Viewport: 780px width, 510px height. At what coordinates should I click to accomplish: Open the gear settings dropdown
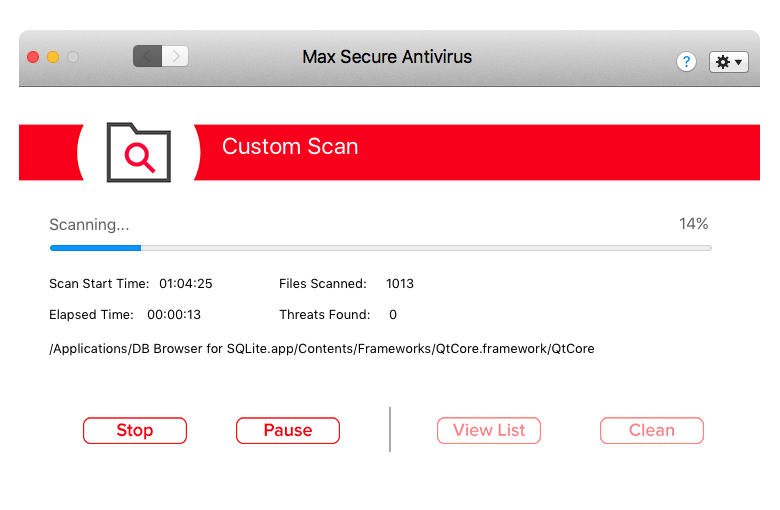click(728, 62)
